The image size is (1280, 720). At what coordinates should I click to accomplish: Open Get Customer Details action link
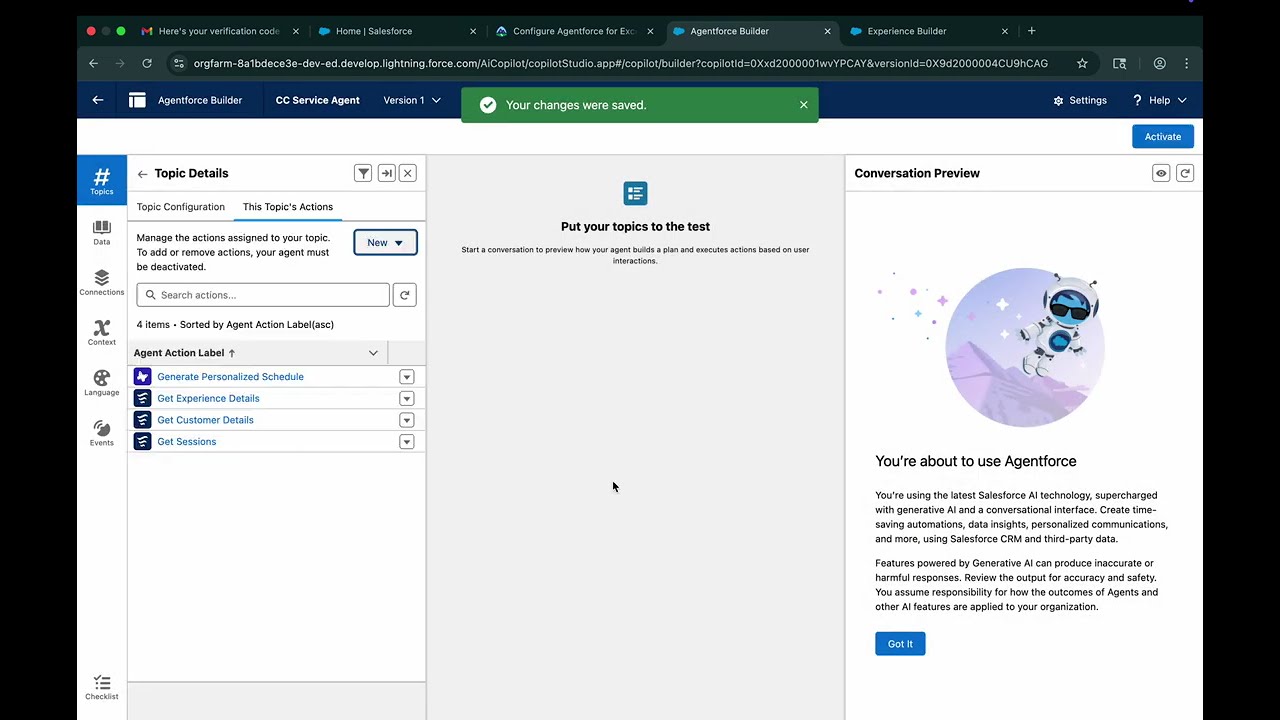[205, 420]
